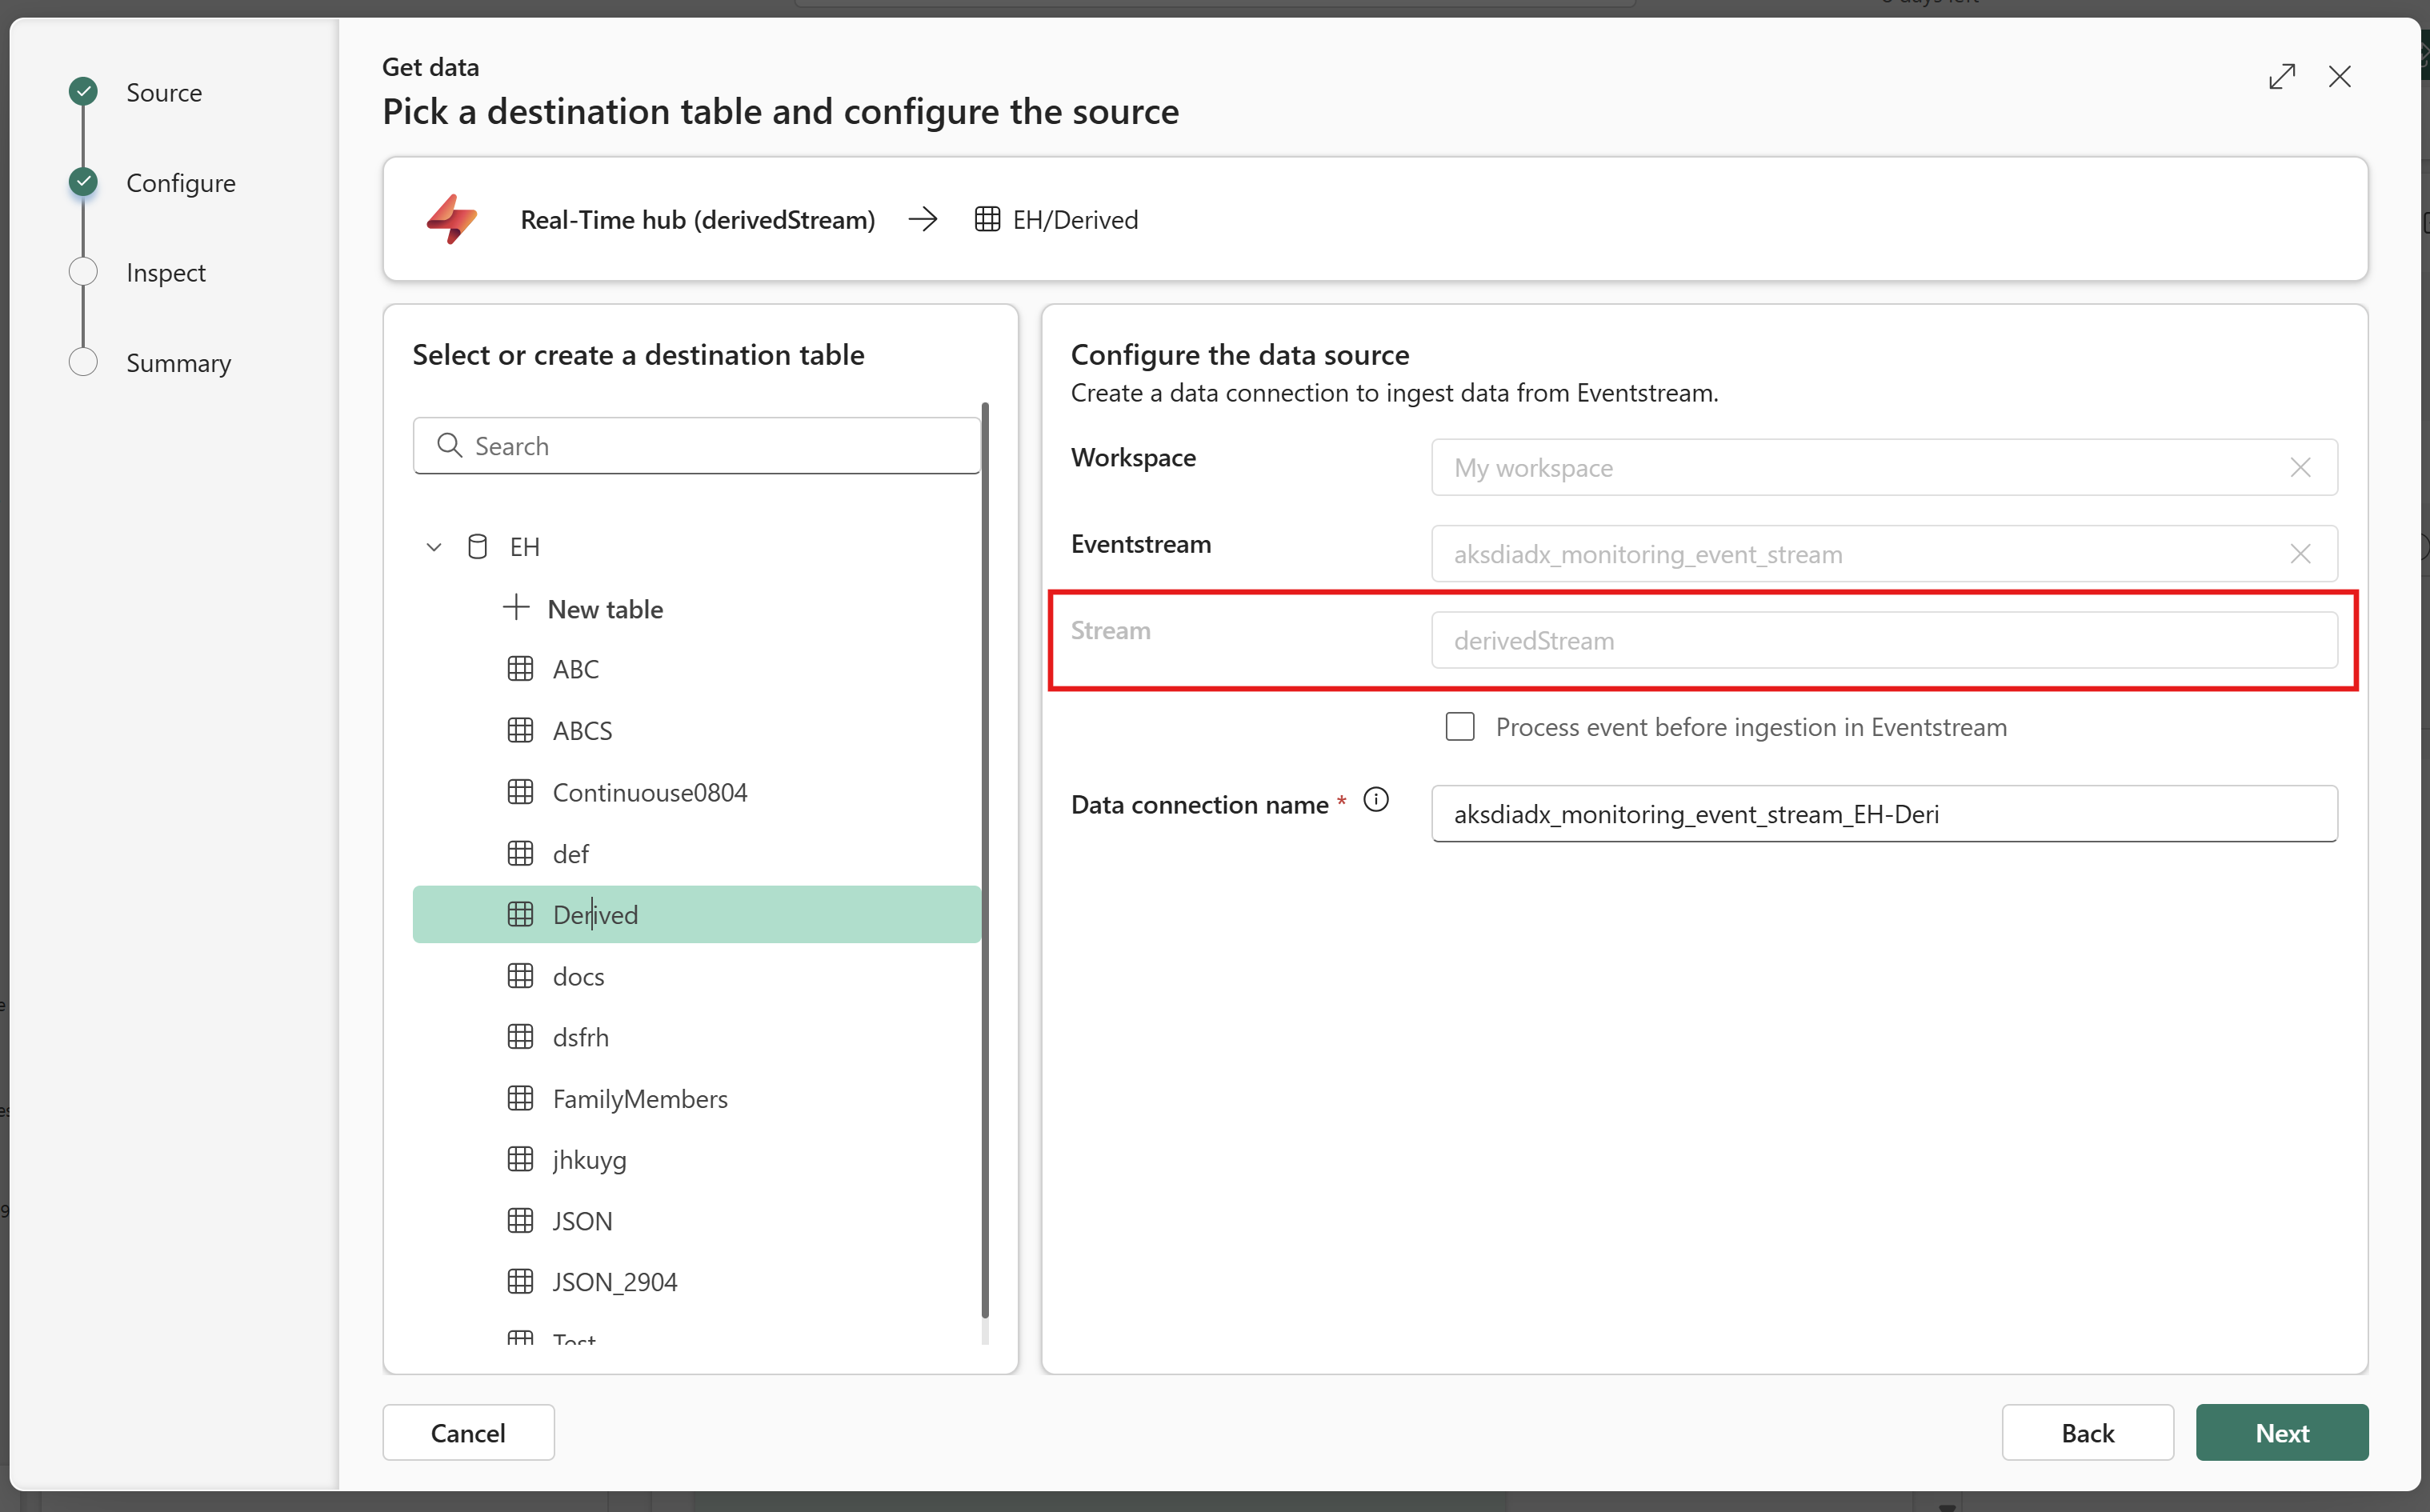Click the Real-Time hub lightning icon

(x=451, y=219)
